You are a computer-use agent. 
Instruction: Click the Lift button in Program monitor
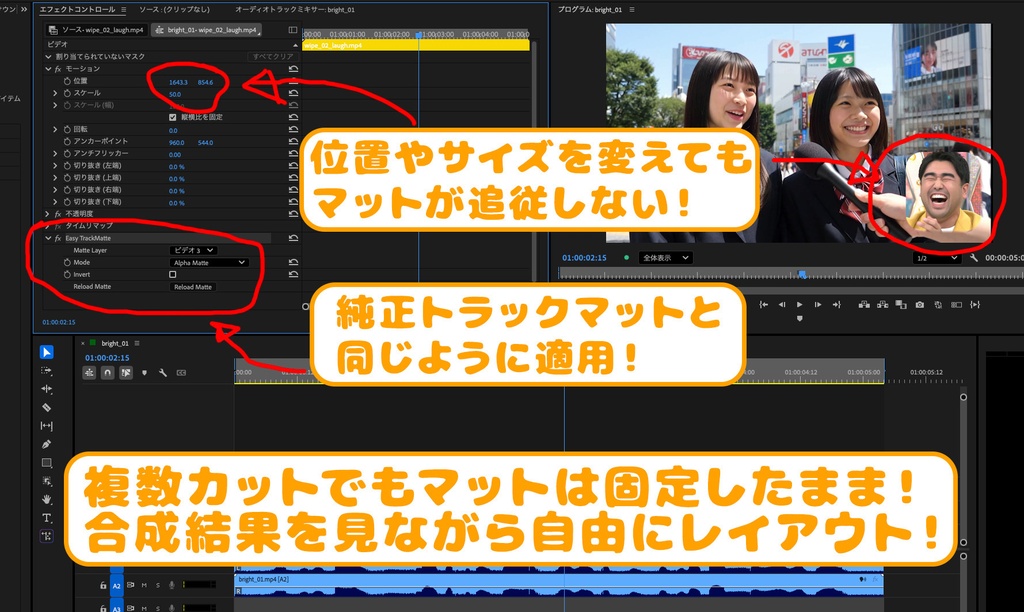(x=864, y=304)
